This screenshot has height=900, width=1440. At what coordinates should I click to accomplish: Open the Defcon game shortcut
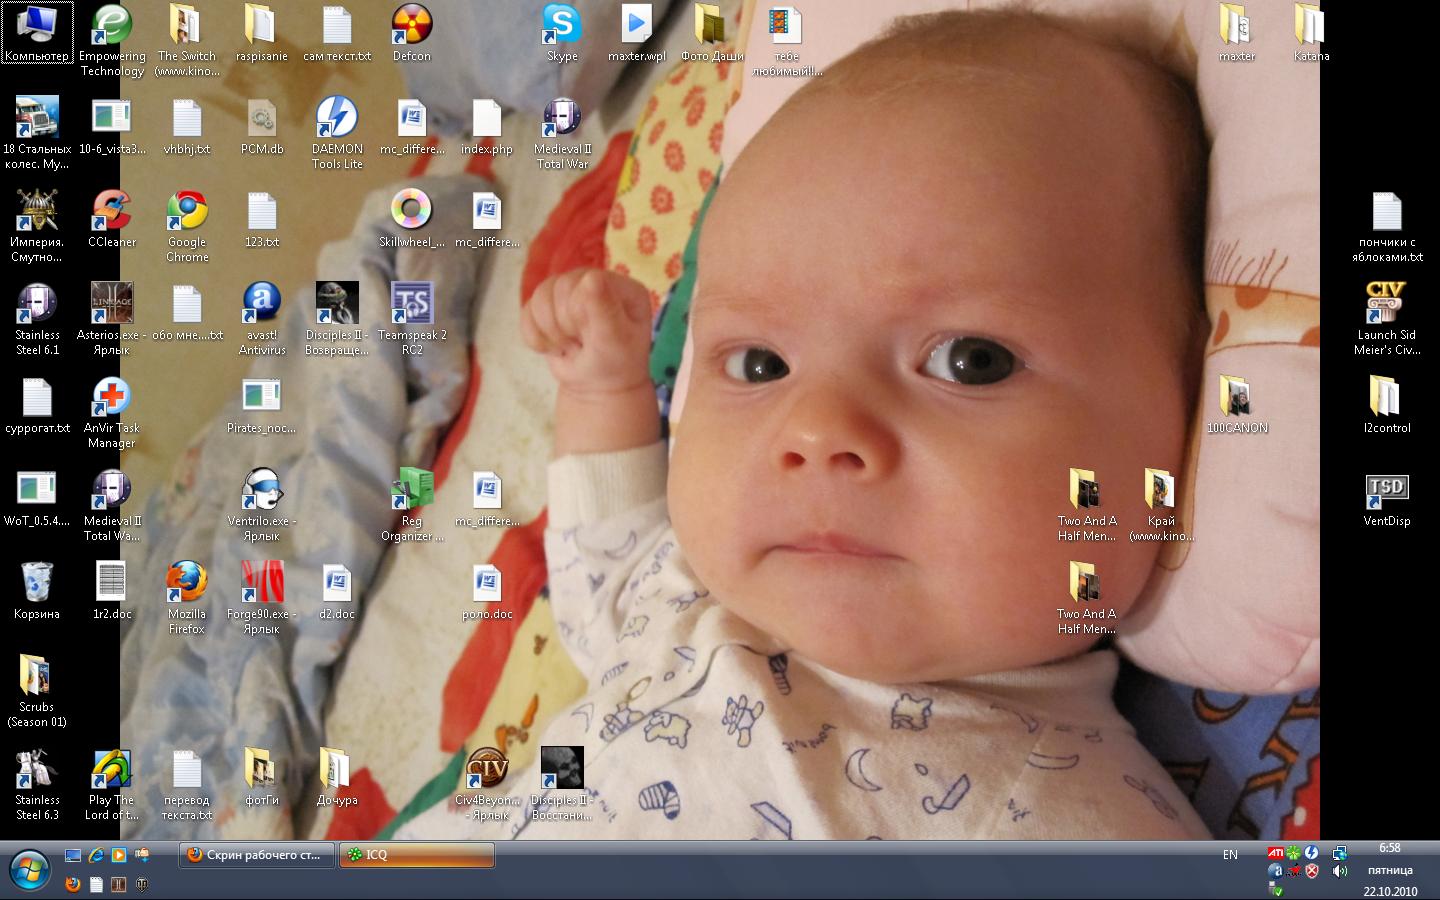(x=412, y=26)
